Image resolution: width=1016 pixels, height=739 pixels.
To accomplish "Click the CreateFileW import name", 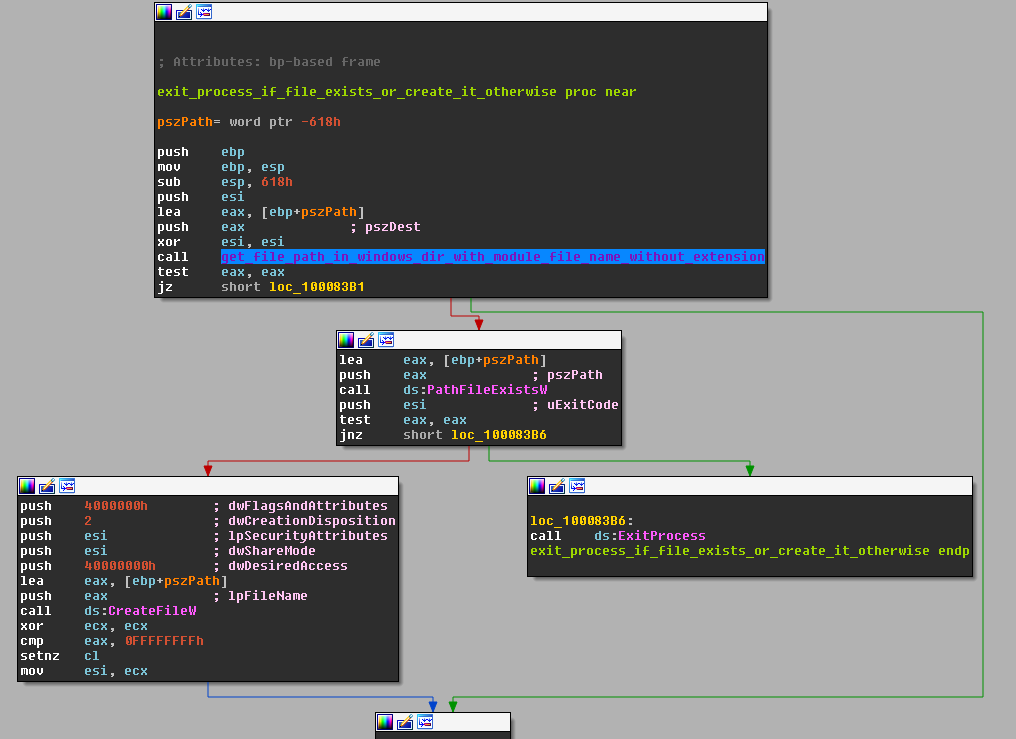I will click(152, 611).
